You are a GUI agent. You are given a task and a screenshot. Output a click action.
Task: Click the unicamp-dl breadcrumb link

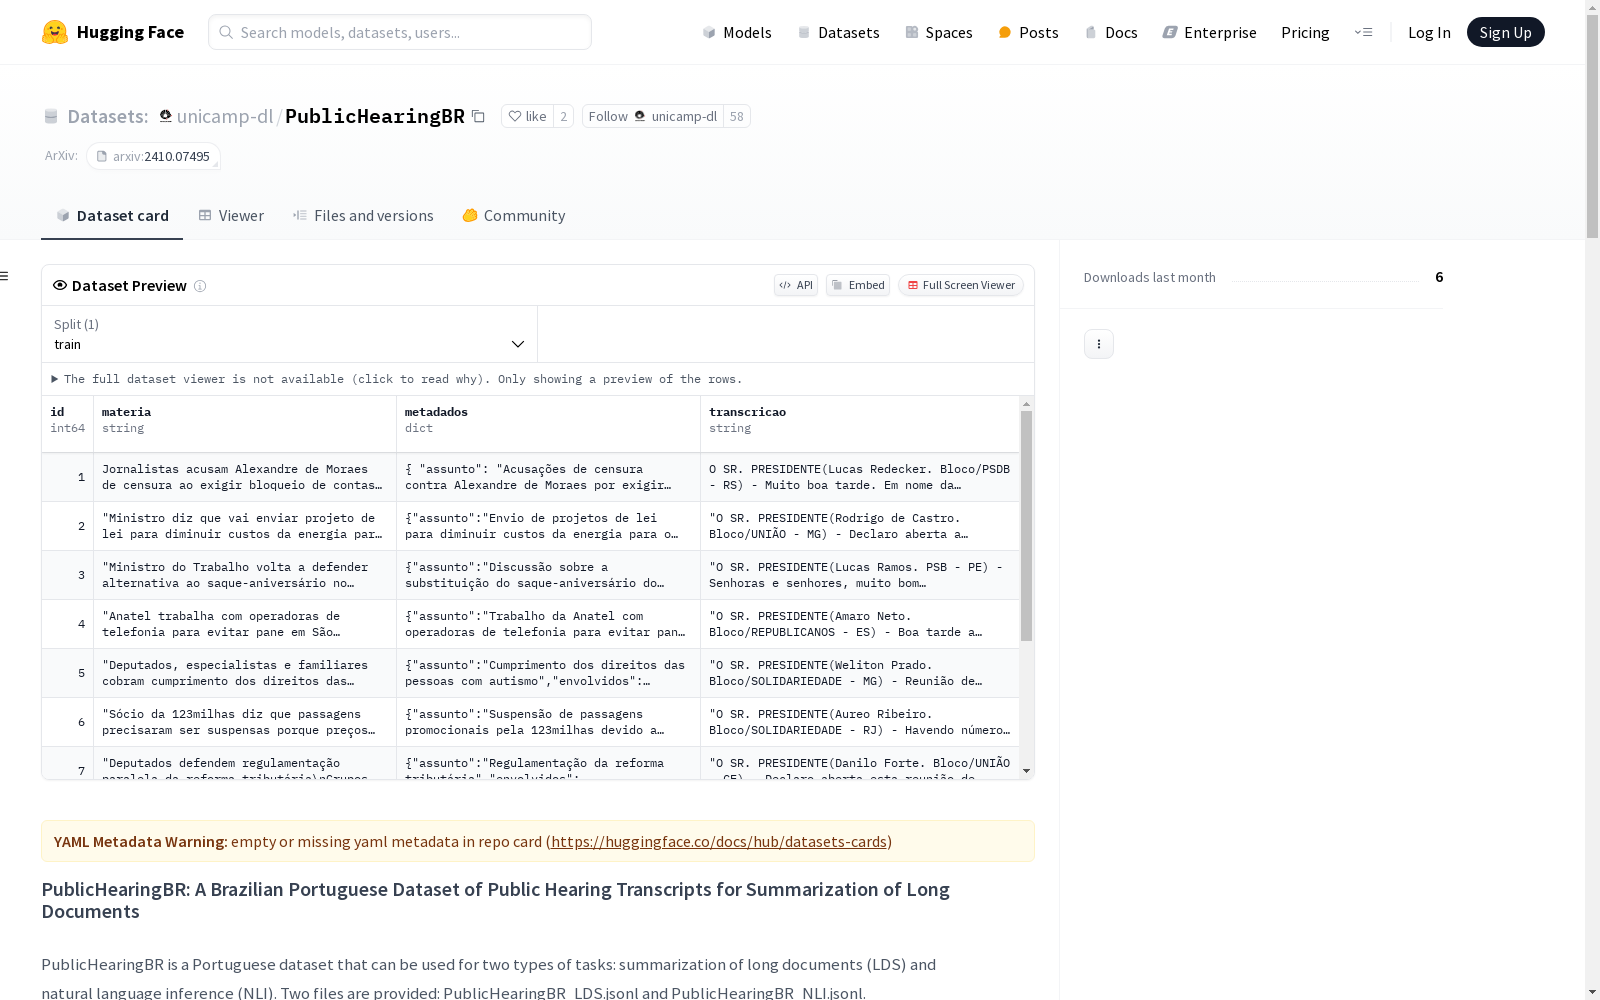[225, 116]
